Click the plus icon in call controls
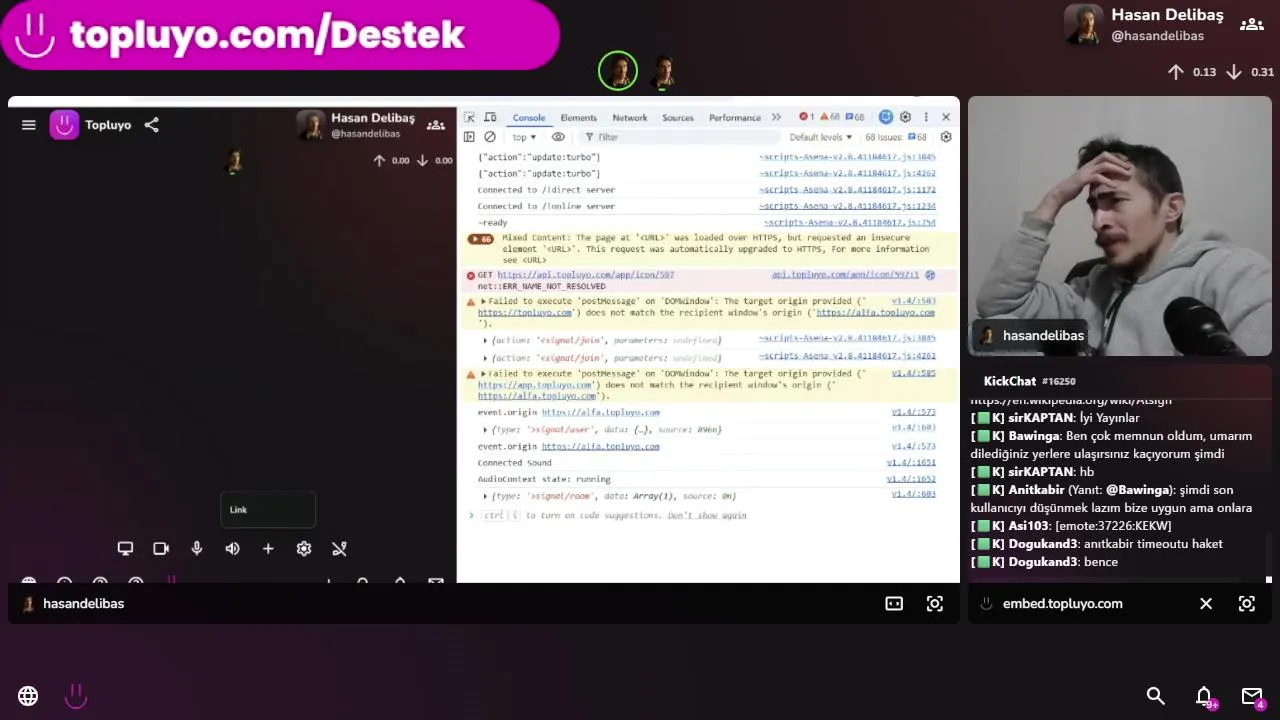1280x720 pixels. pos(268,548)
